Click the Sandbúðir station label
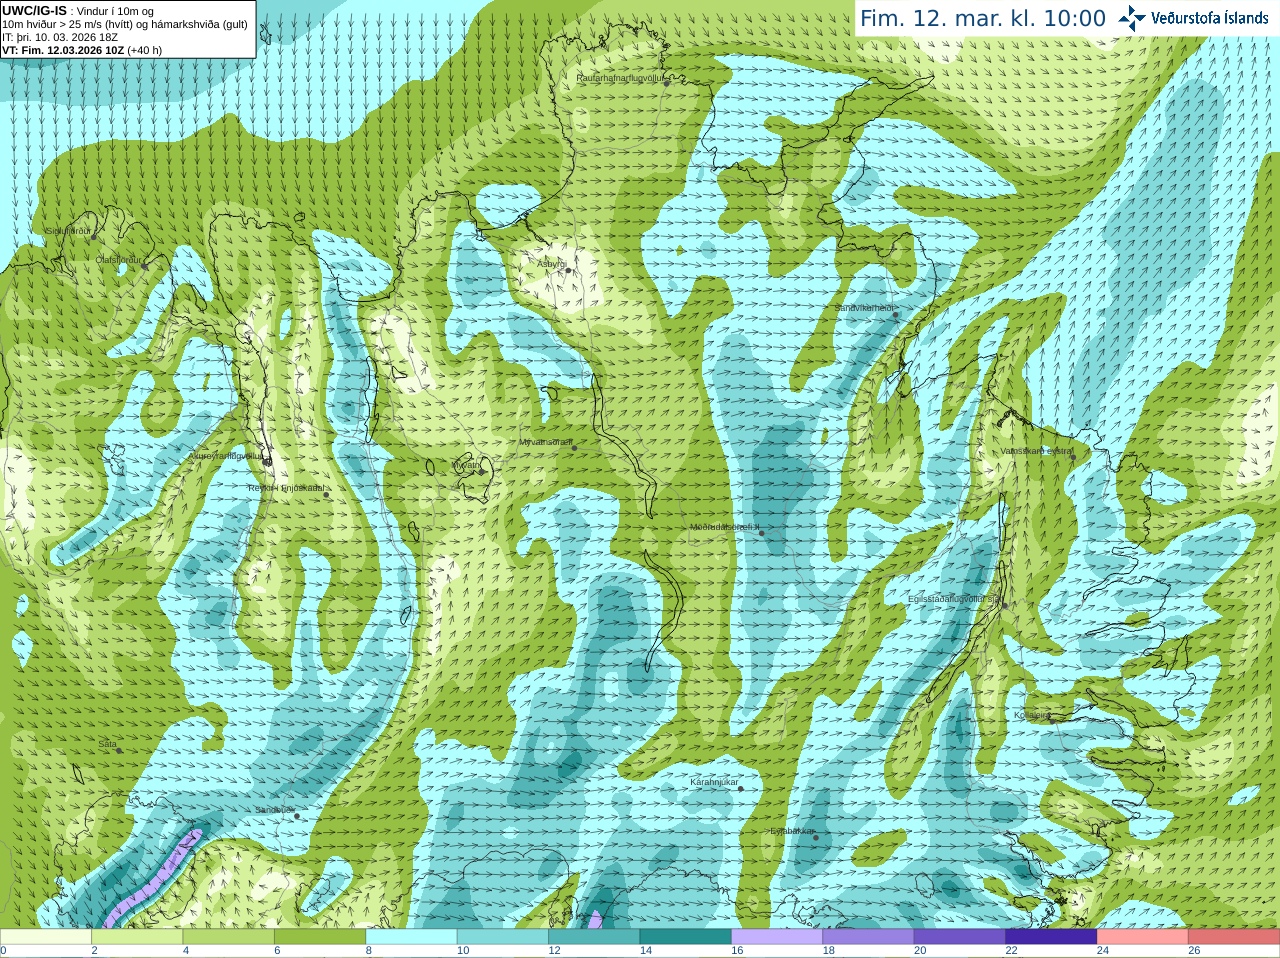This screenshot has width=1280, height=958. pyautogui.click(x=274, y=810)
